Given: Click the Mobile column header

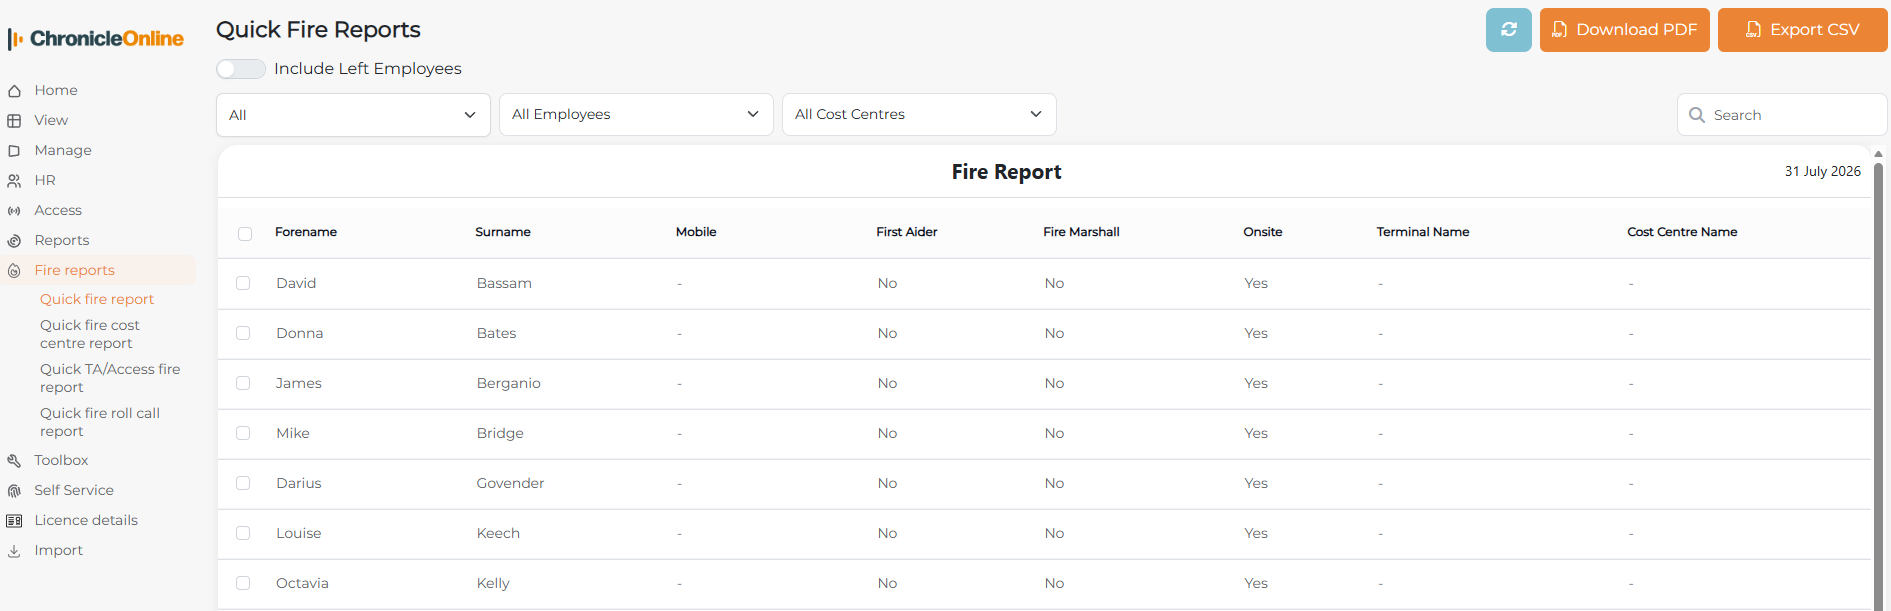Looking at the screenshot, I should [x=696, y=232].
